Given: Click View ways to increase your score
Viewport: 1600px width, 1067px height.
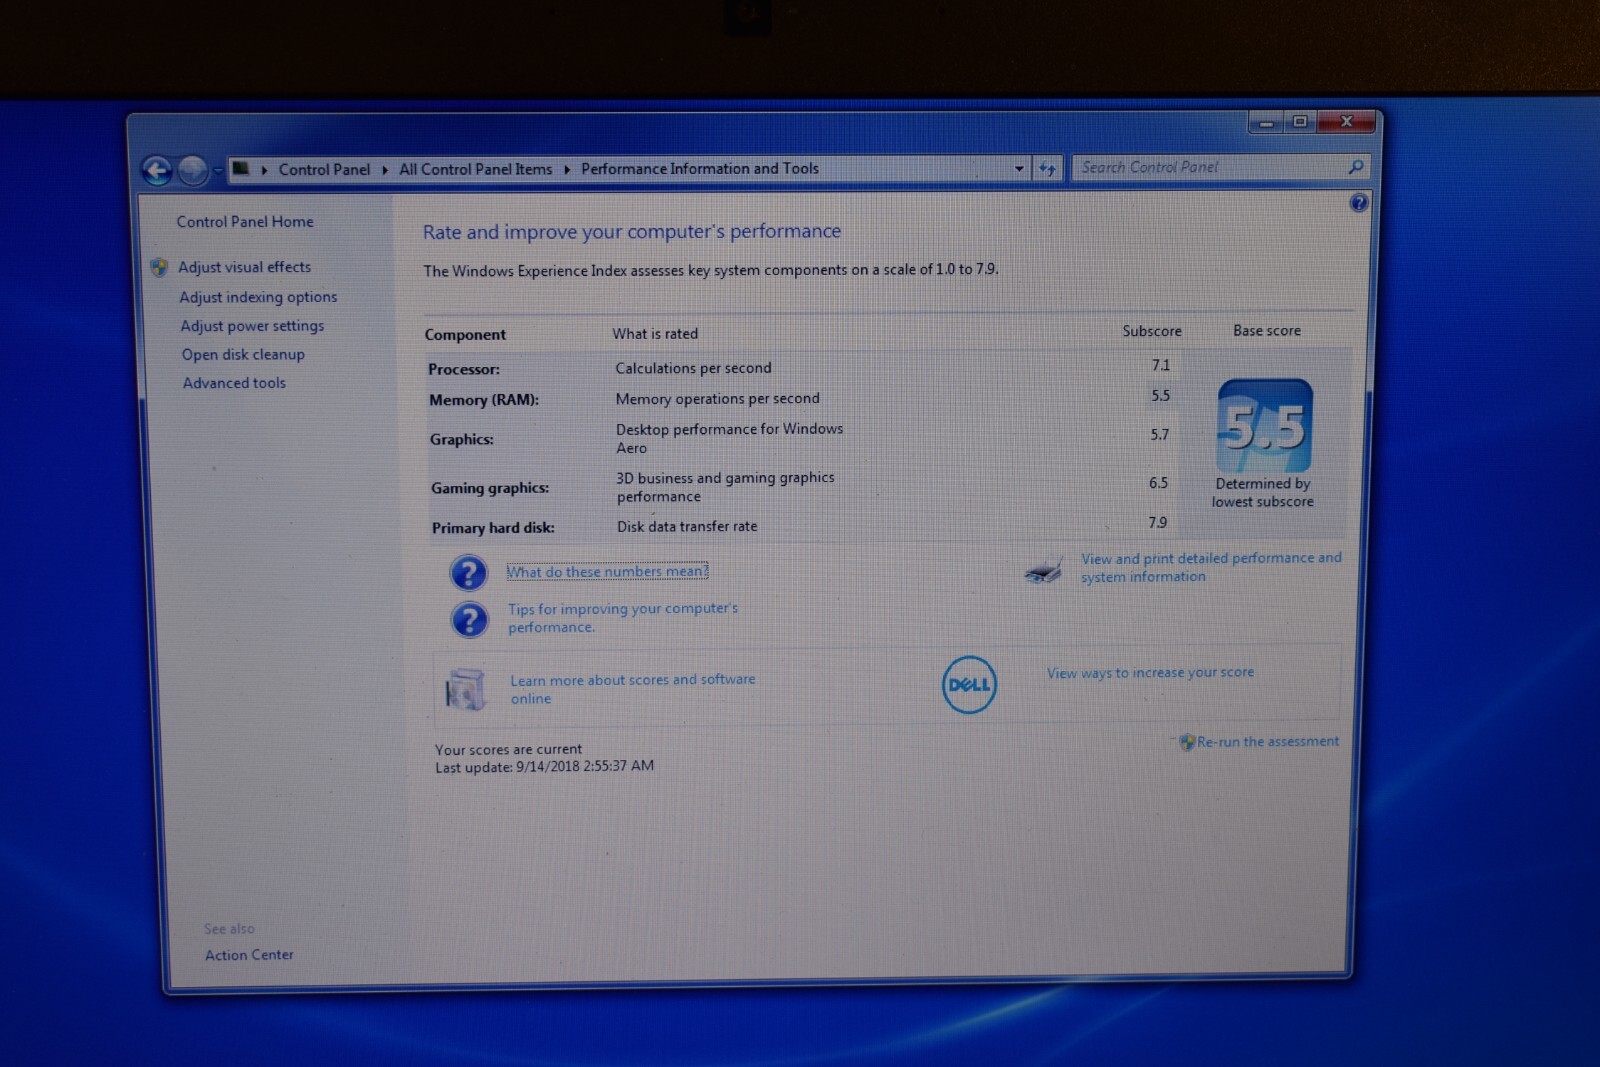Looking at the screenshot, I should [1150, 673].
